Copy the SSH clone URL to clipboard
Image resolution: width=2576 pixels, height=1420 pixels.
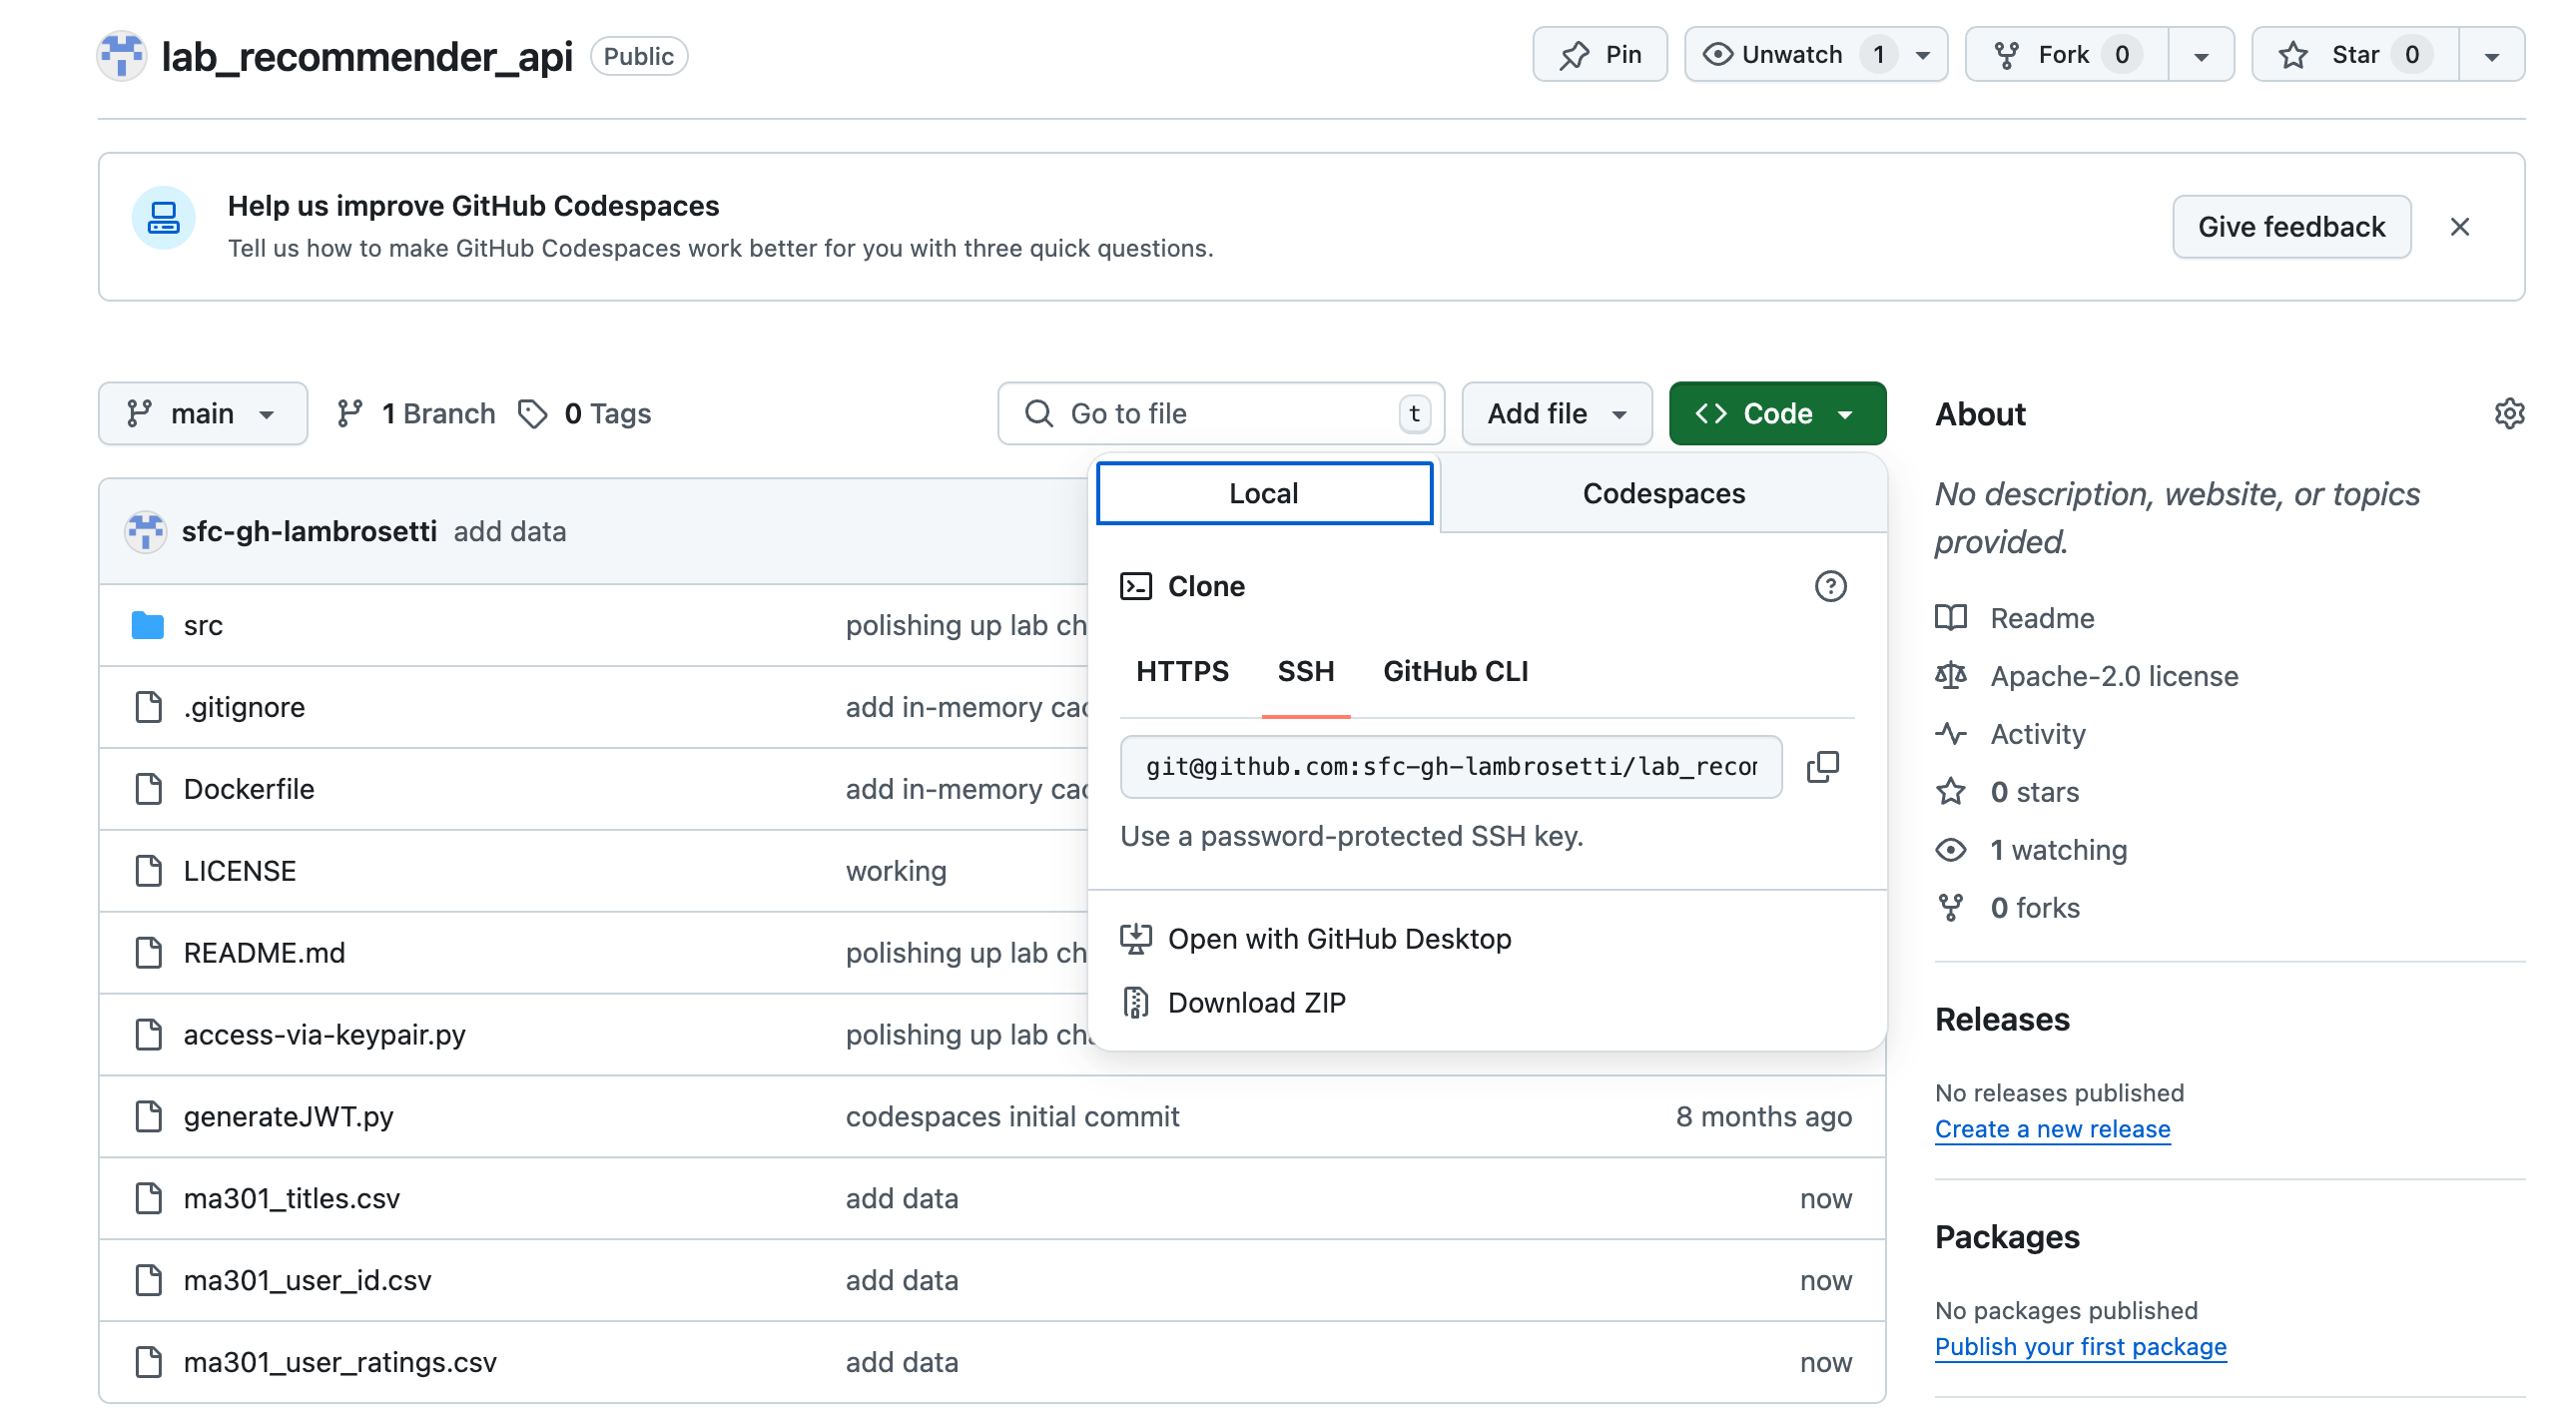point(1823,766)
